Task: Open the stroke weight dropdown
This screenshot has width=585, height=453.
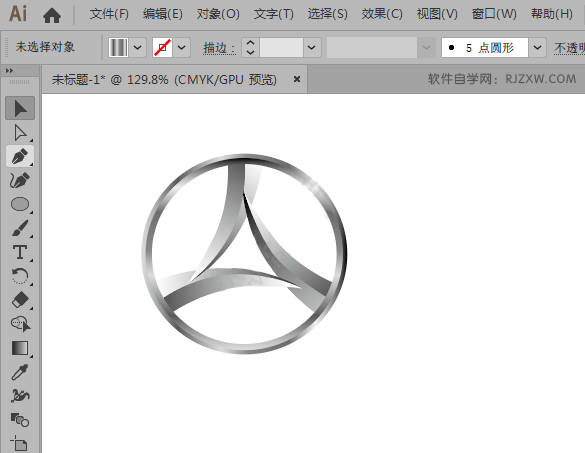Action: tap(312, 47)
